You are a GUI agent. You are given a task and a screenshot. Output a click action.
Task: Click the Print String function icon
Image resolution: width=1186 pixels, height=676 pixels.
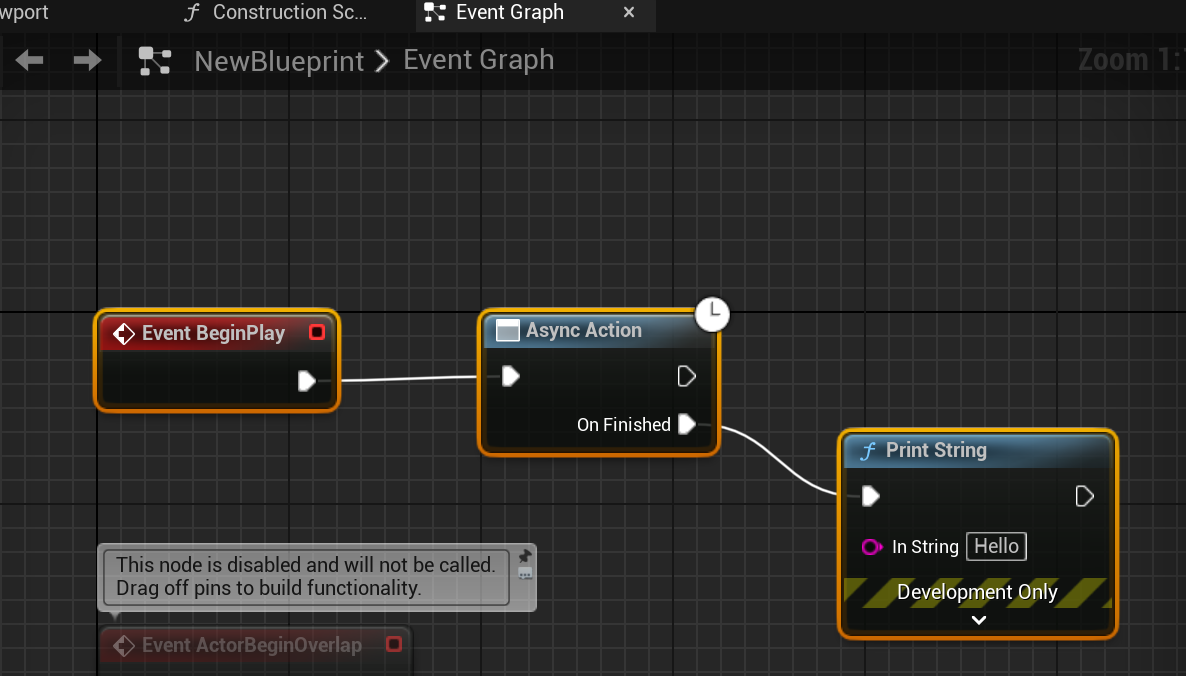868,451
